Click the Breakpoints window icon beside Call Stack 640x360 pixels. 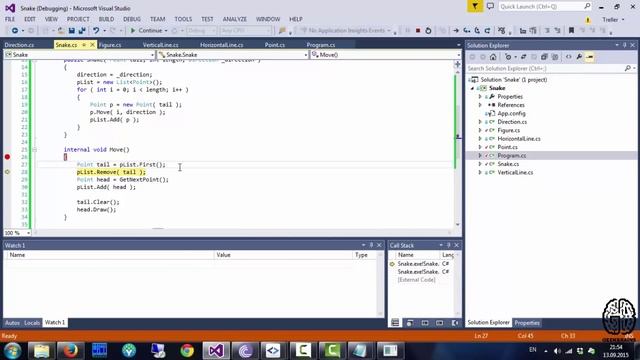point(410,323)
